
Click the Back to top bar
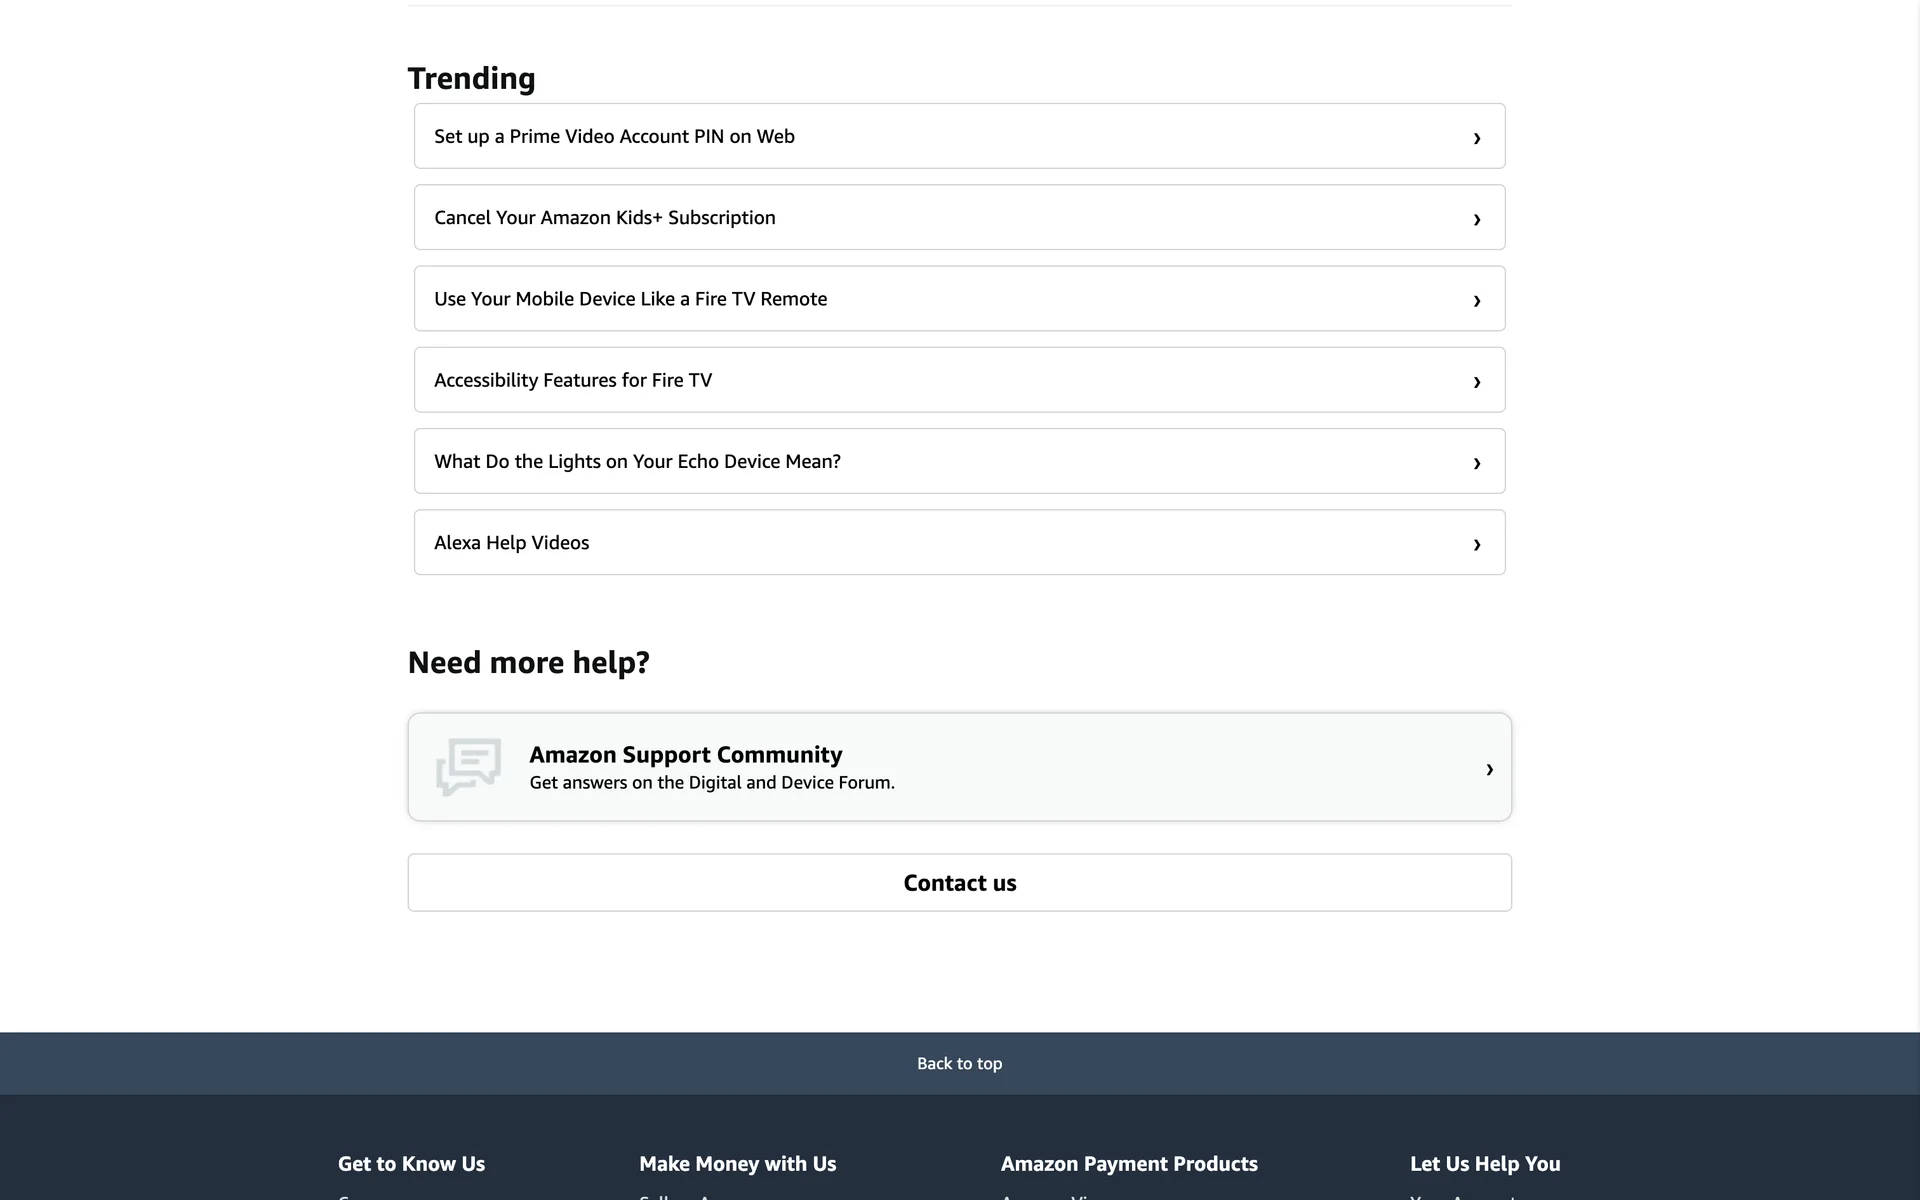pyautogui.click(x=959, y=1063)
